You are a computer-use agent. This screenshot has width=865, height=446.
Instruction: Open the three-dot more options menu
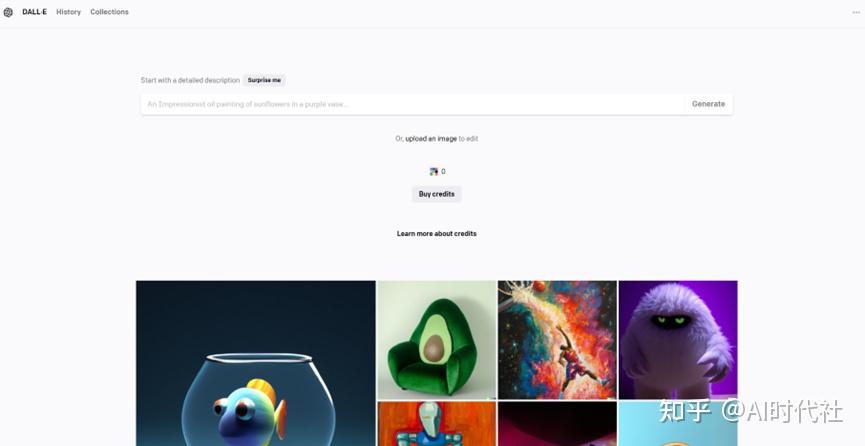point(856,13)
